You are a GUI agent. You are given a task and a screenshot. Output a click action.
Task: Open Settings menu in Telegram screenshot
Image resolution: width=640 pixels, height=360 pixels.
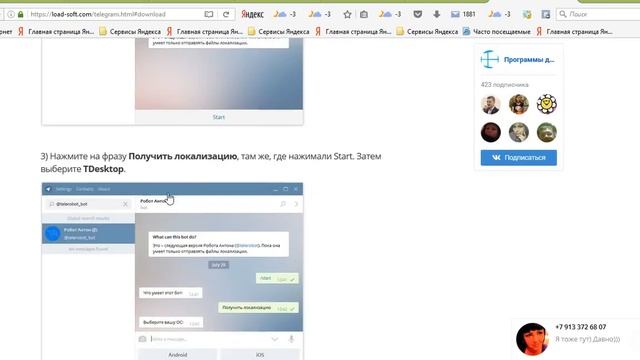(x=64, y=189)
